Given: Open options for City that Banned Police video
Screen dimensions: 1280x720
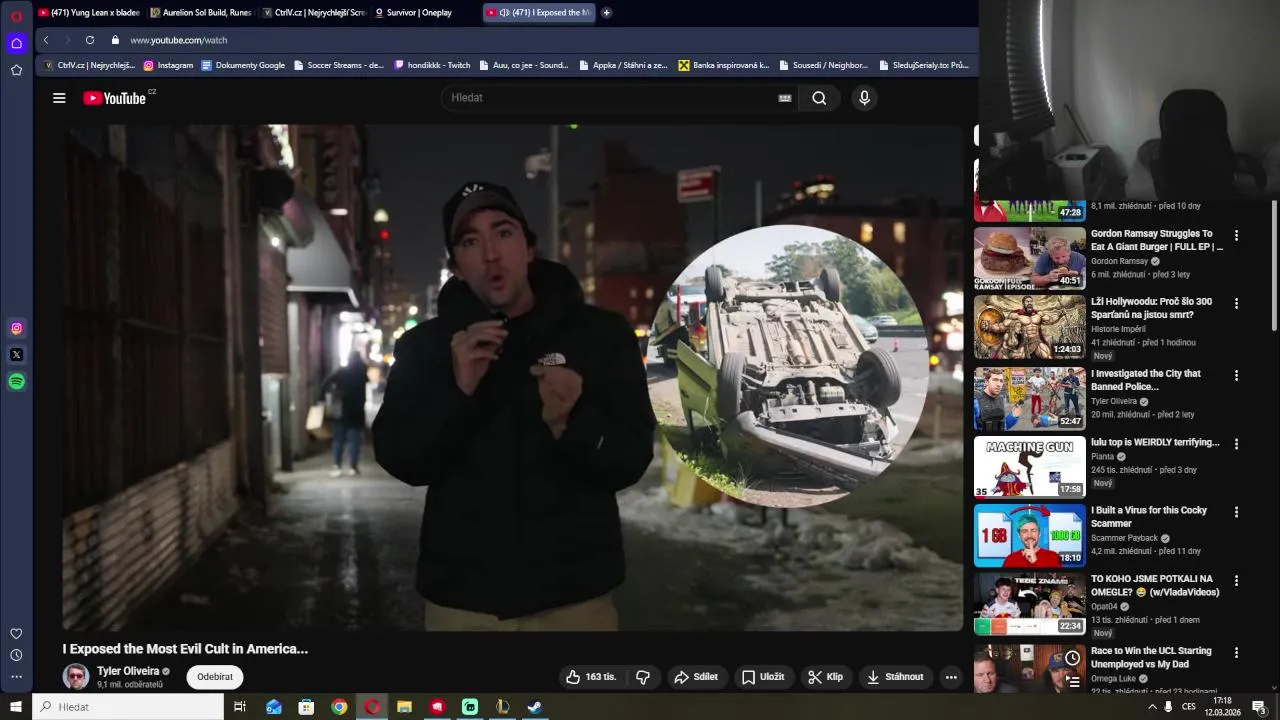Looking at the screenshot, I should pos(1236,376).
